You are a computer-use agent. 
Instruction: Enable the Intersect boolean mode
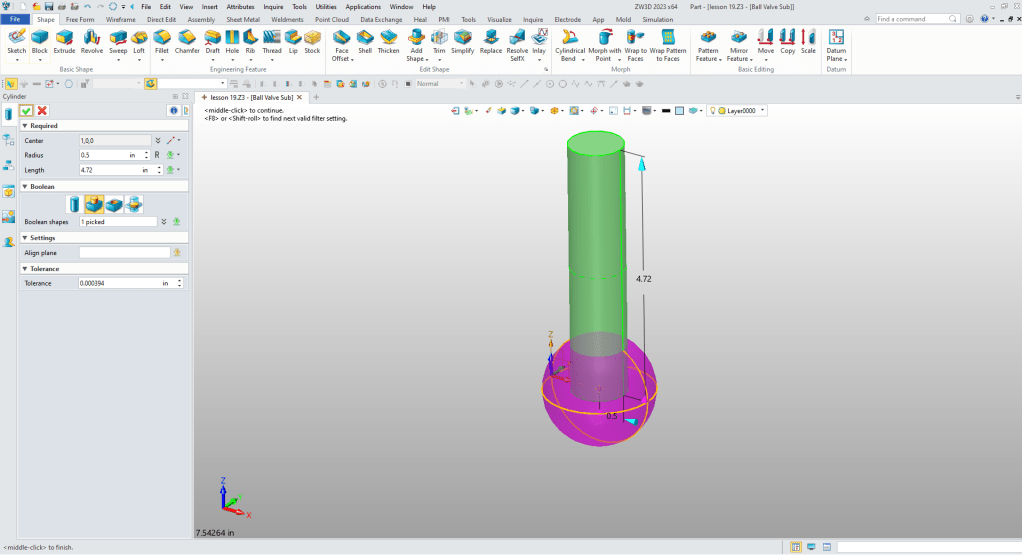[133, 204]
